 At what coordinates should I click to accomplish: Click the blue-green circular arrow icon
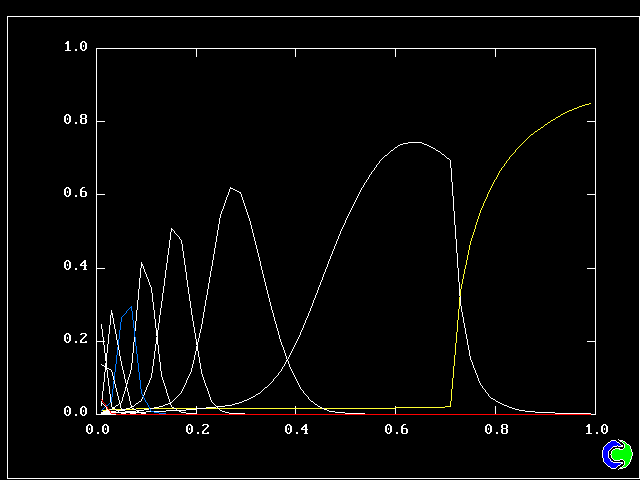click(617, 454)
